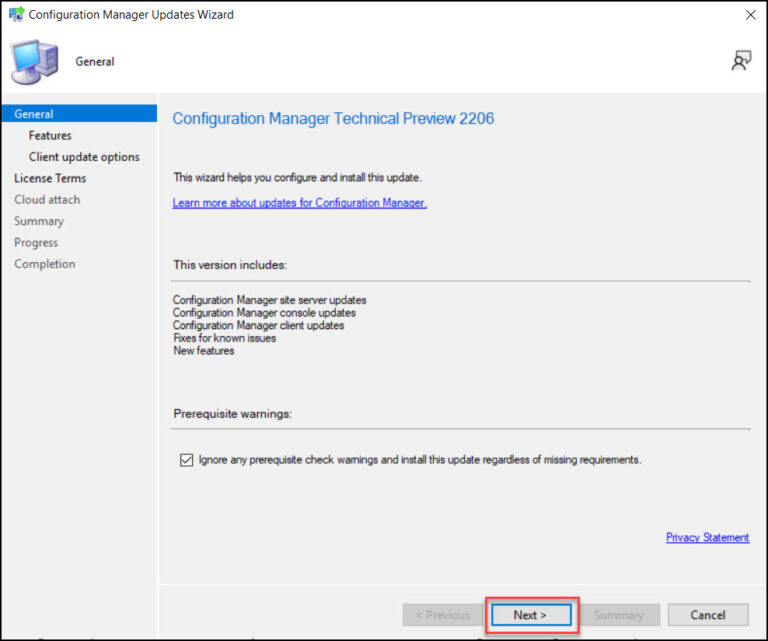This screenshot has width=768, height=641.
Task: Click 'Configuration Manager site server updates' line
Action: pyautogui.click(x=269, y=300)
